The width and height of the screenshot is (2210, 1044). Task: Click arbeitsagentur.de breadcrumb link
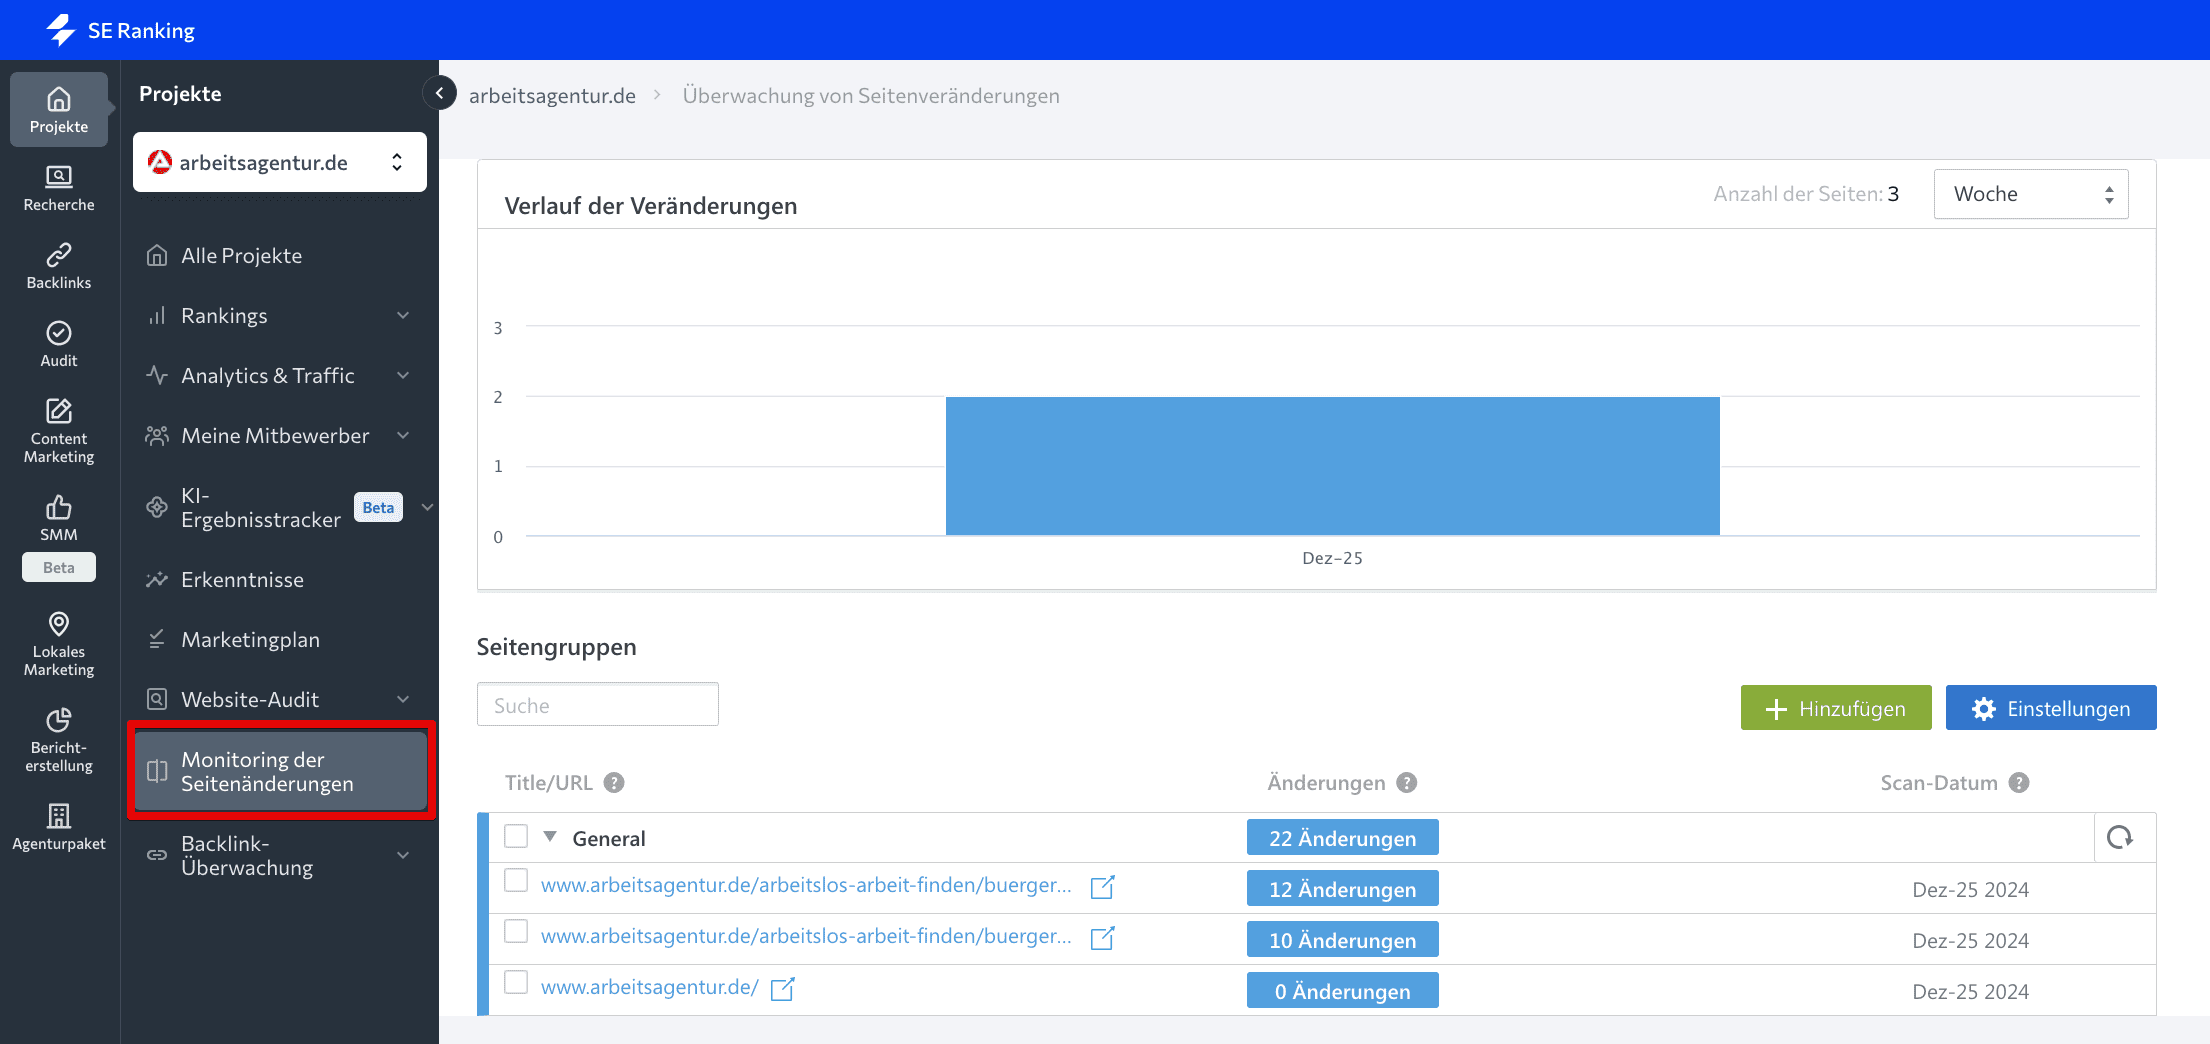(552, 96)
